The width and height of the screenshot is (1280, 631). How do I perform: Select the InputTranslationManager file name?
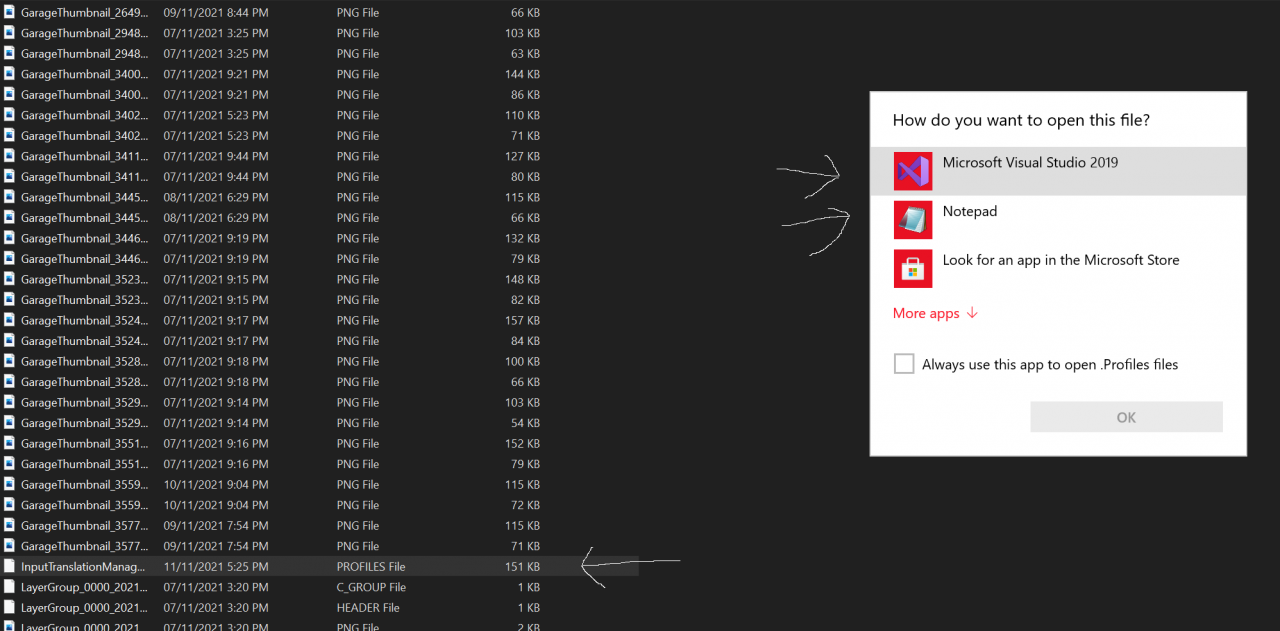pos(83,567)
